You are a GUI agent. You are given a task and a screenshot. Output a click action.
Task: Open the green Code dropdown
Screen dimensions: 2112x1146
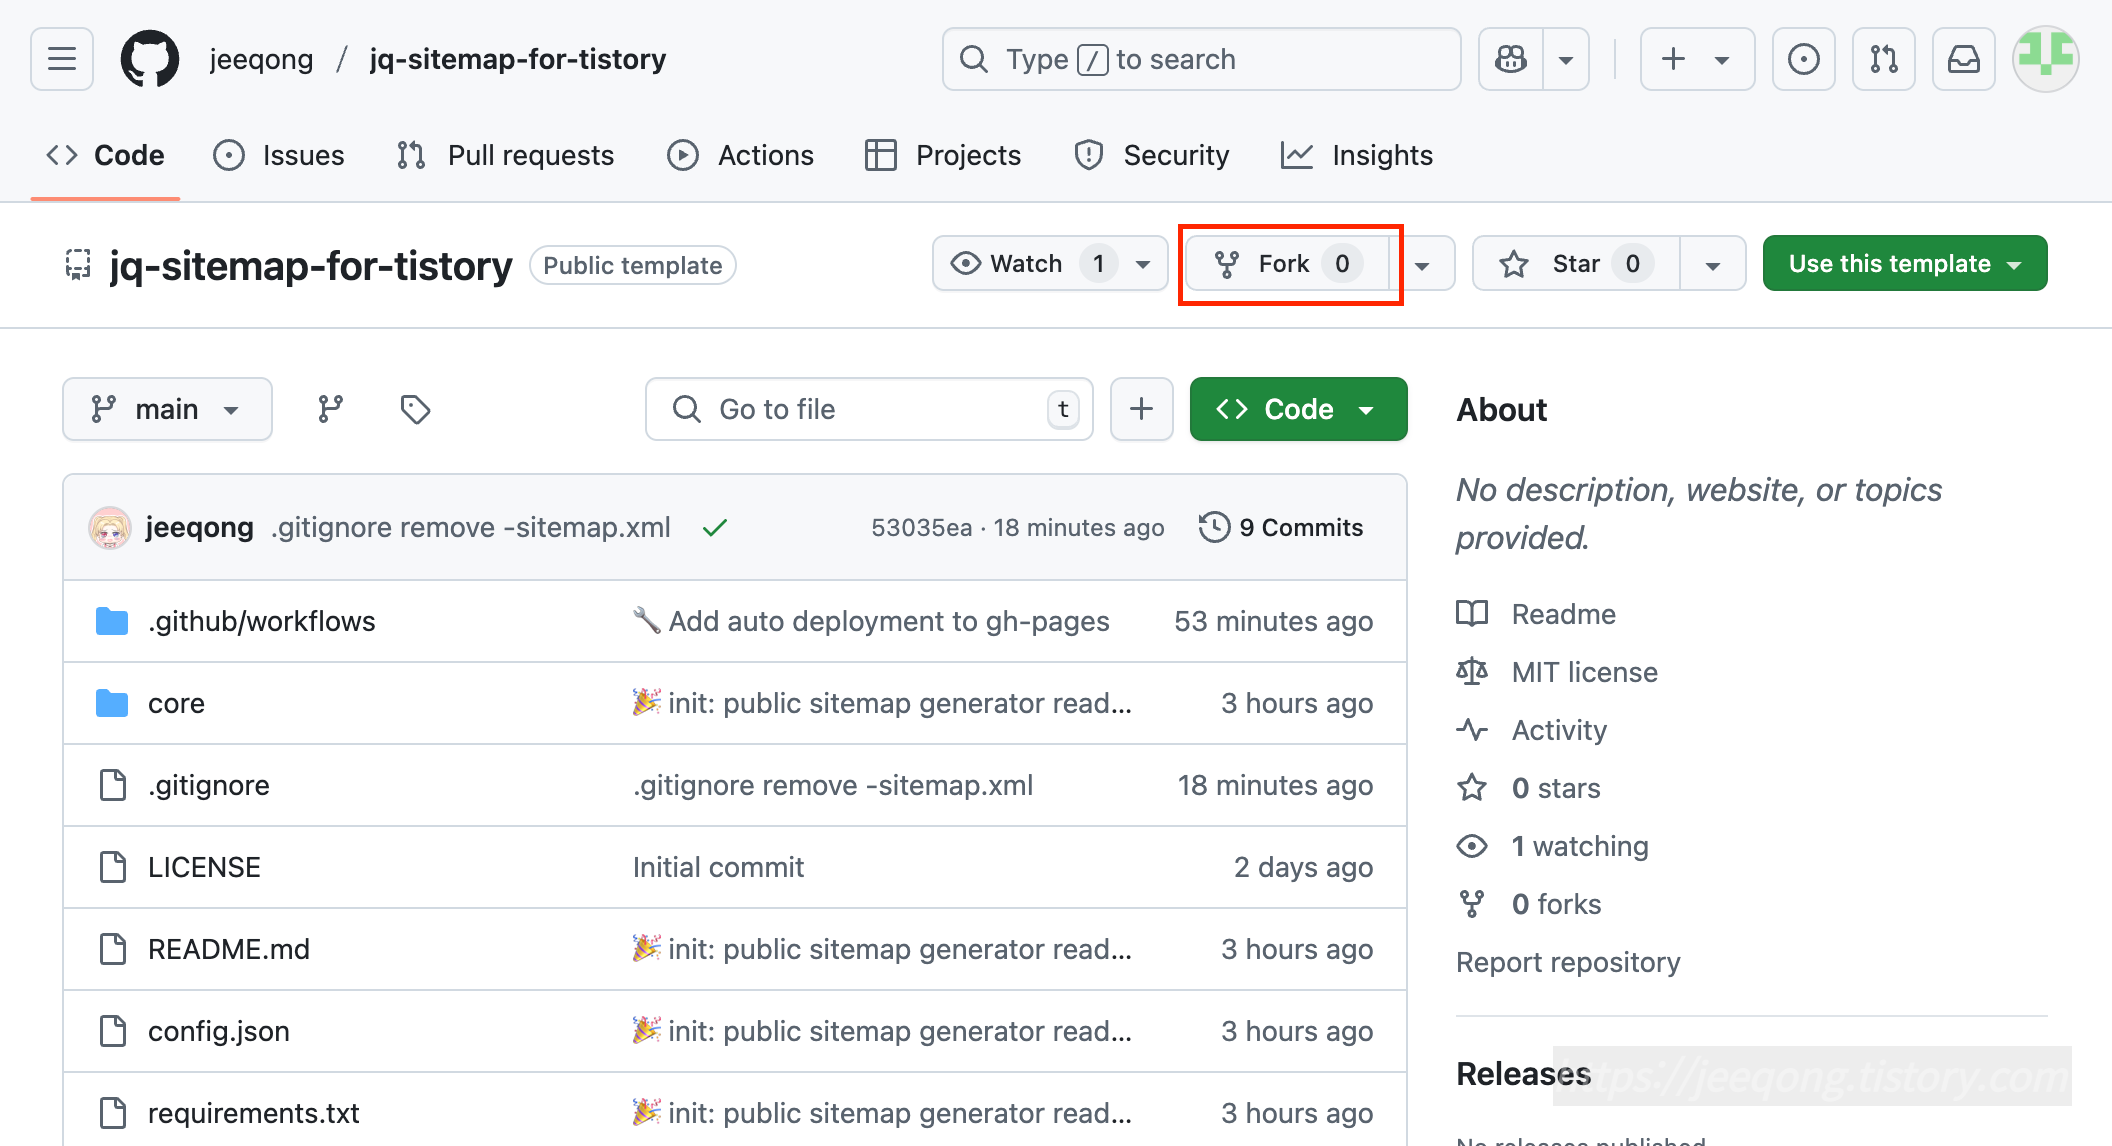point(1298,409)
